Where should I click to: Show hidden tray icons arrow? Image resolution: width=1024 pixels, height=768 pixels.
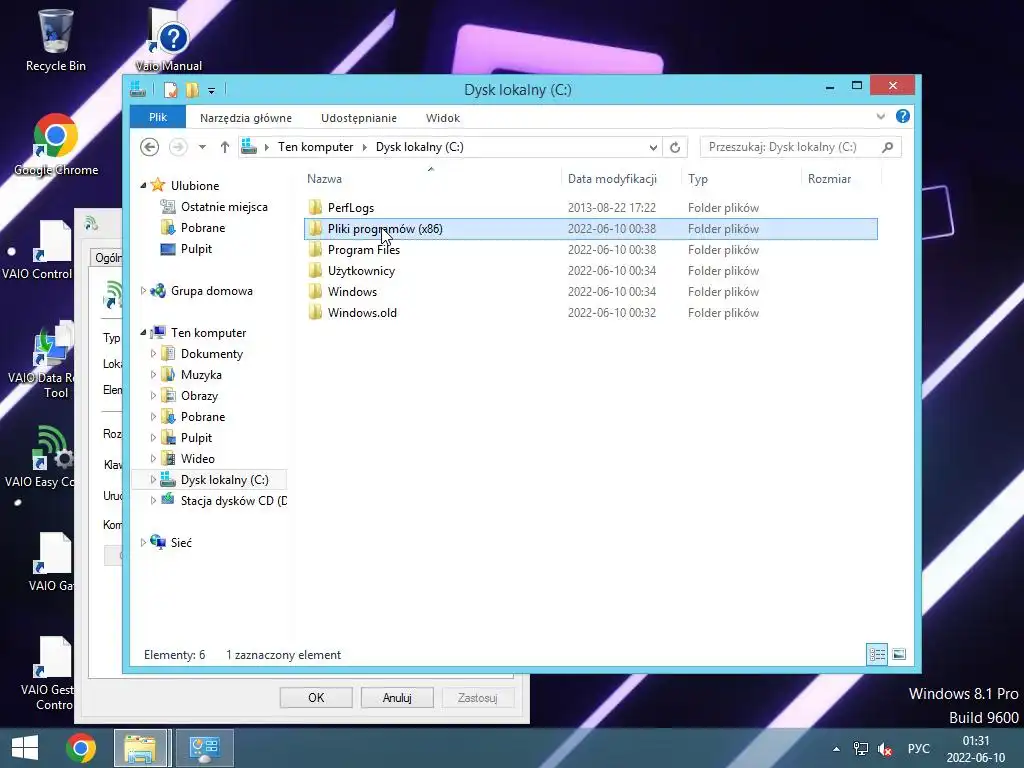836,749
